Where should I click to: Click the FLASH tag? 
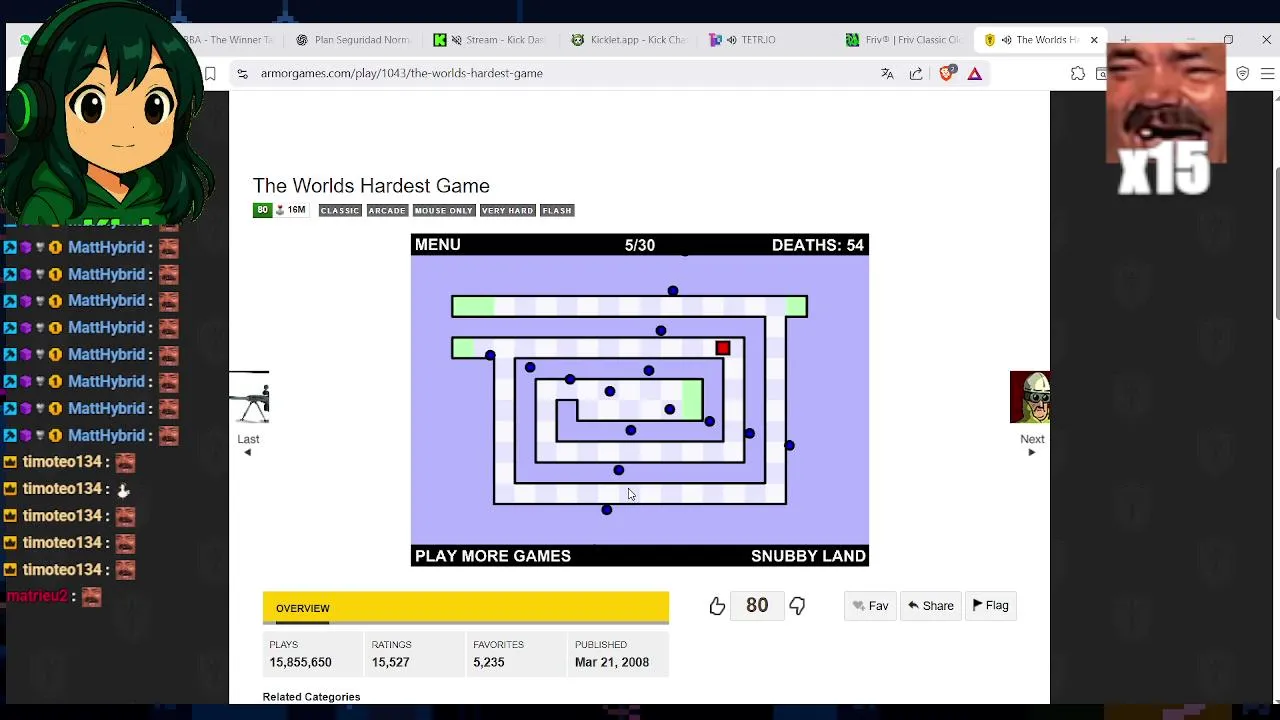point(557,210)
